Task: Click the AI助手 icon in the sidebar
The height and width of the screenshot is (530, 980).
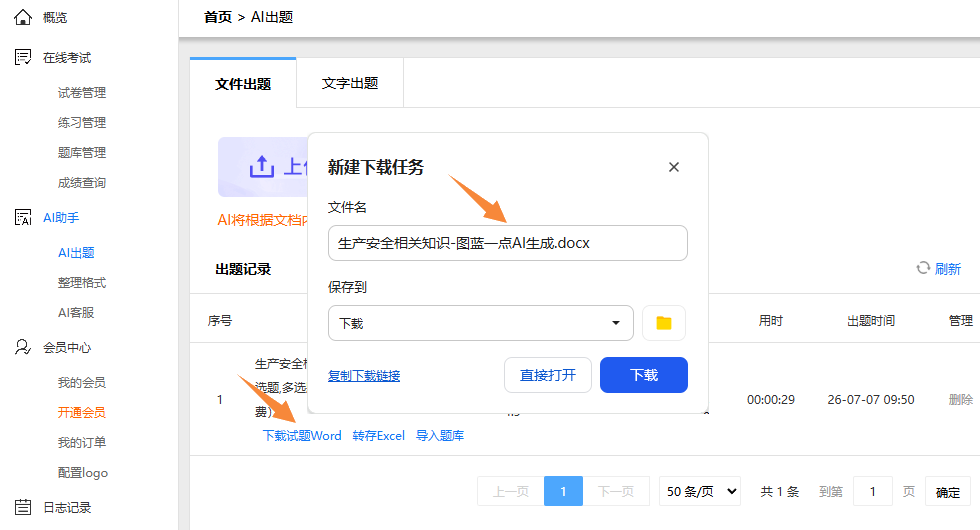Action: (23, 218)
